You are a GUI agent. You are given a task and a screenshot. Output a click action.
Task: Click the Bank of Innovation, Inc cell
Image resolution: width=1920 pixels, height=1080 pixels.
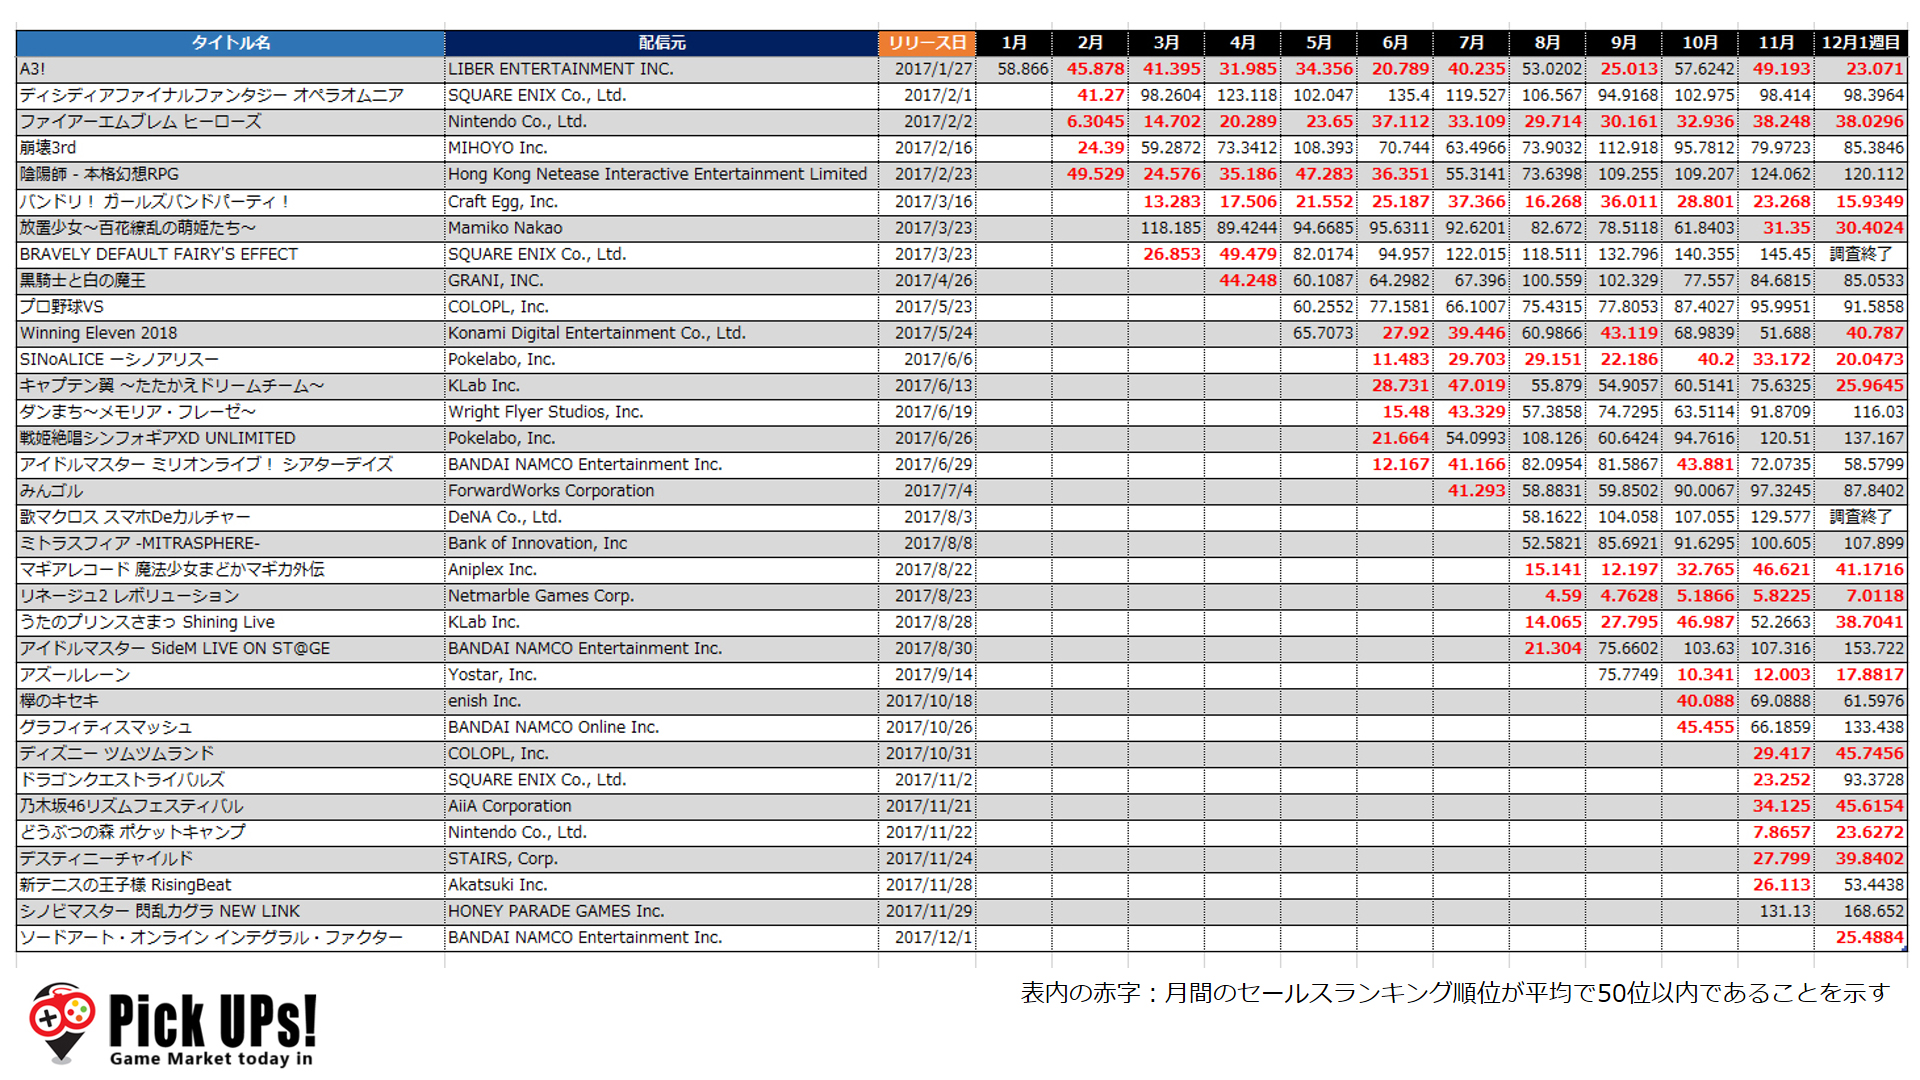pos(662,543)
